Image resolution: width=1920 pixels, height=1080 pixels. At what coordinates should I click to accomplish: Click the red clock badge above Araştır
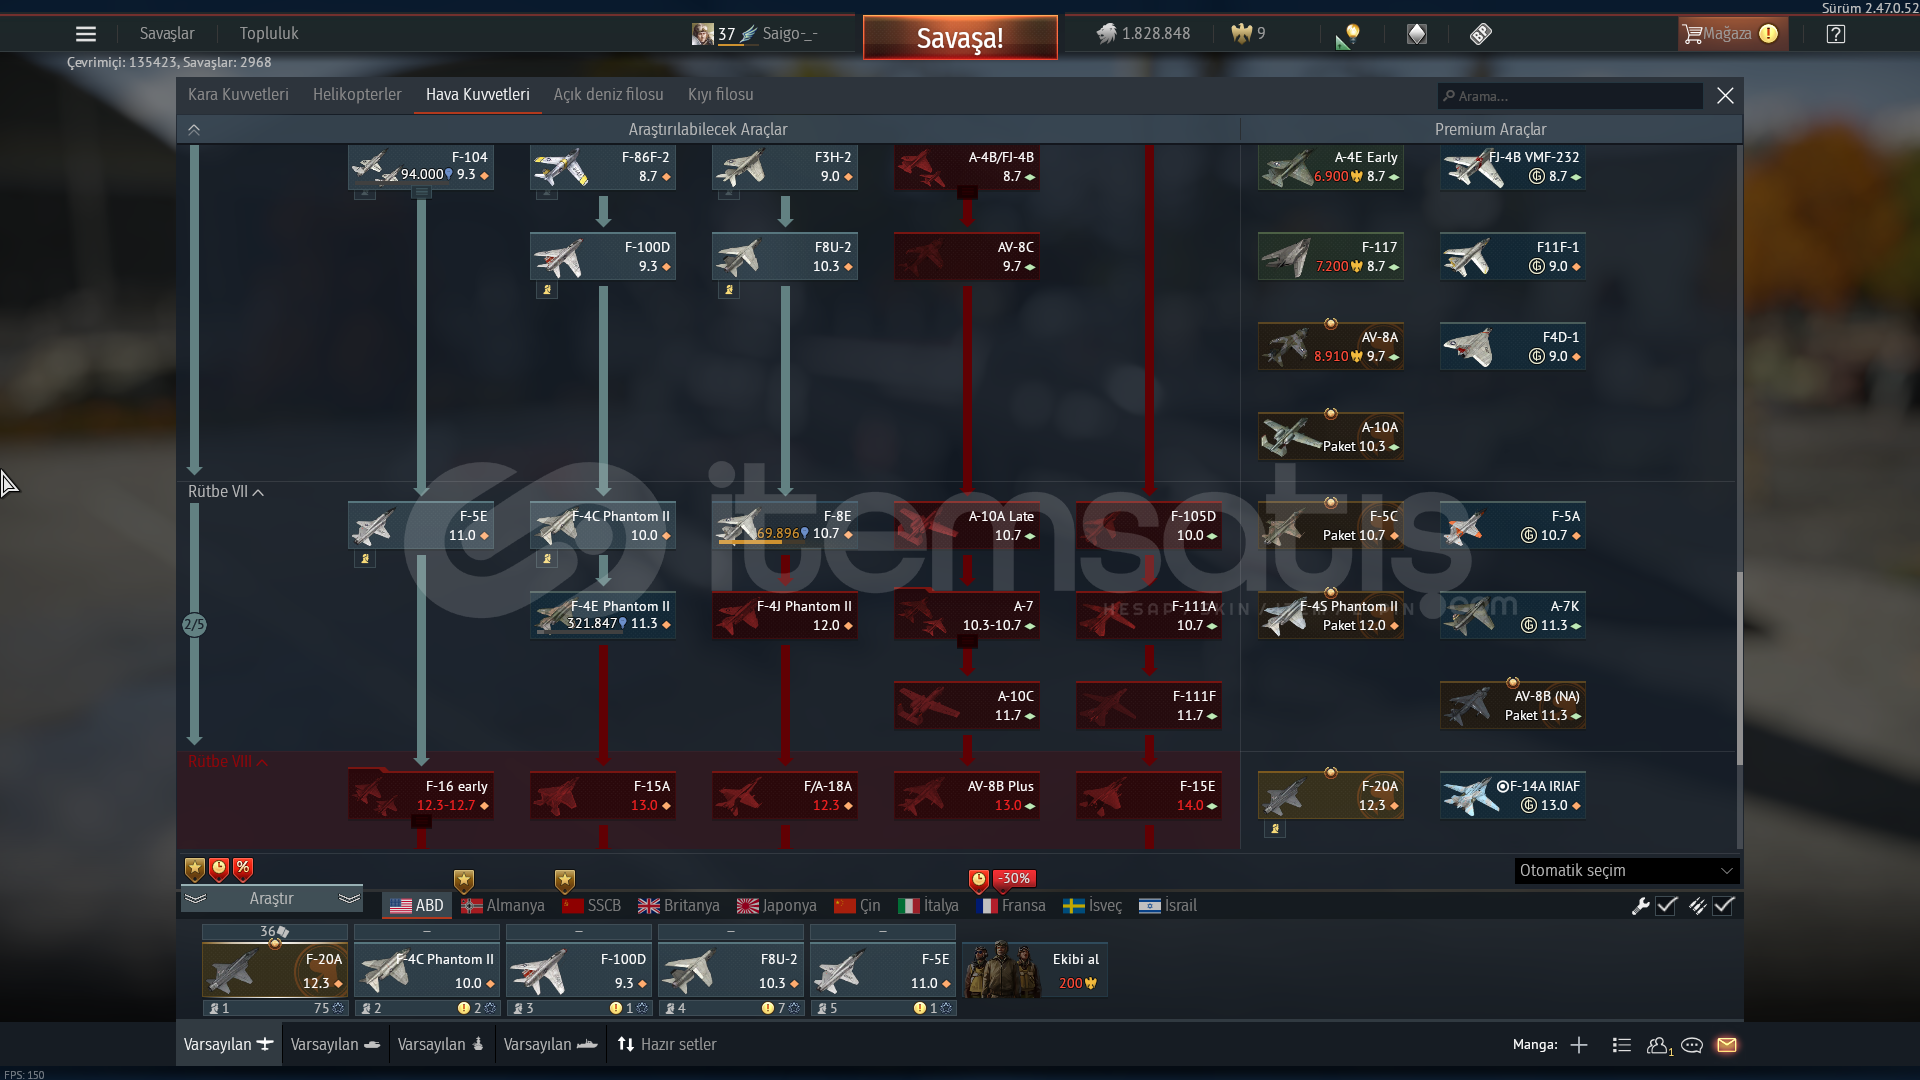point(219,869)
